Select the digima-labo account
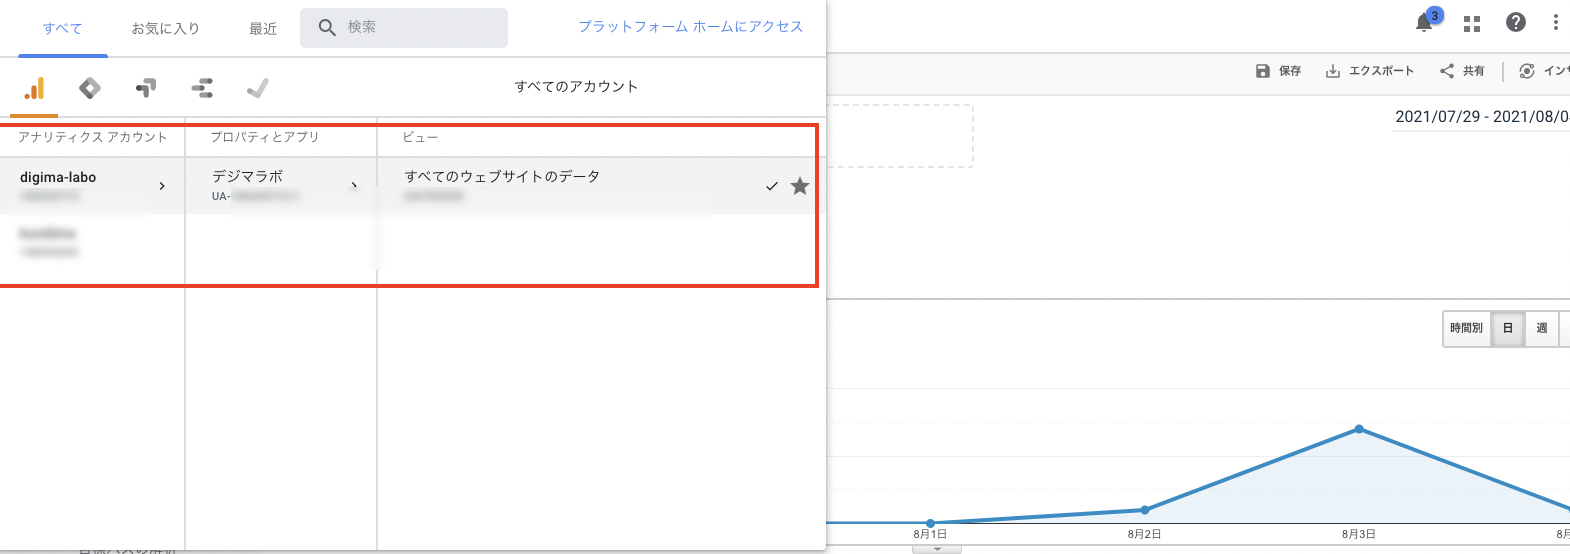Viewport: 1570px width, 554px height. pos(92,185)
